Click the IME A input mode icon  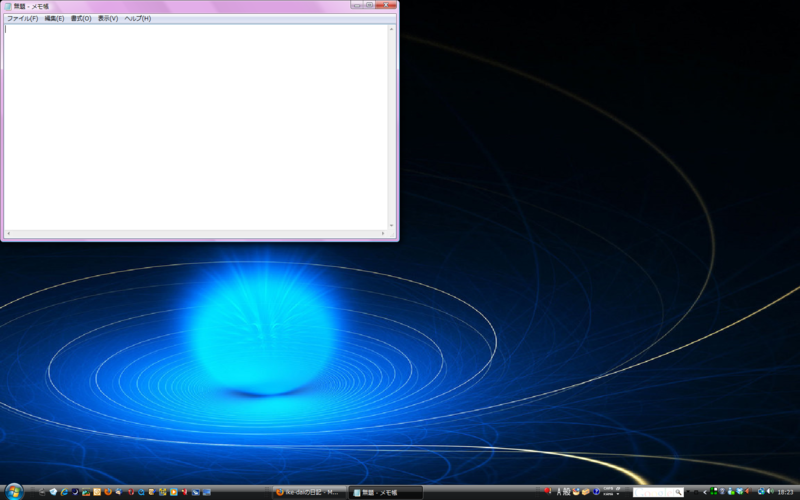[x=559, y=492]
